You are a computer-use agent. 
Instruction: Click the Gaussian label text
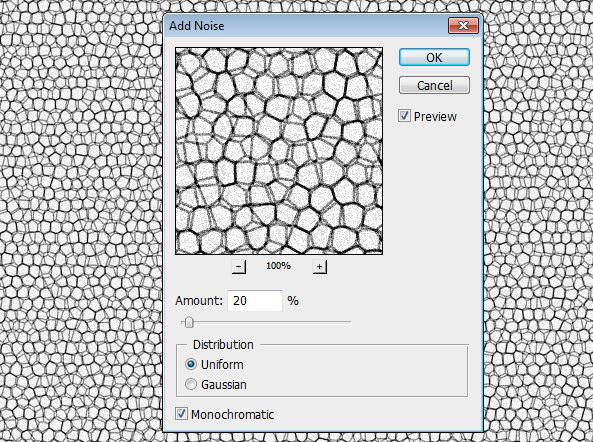click(x=224, y=385)
